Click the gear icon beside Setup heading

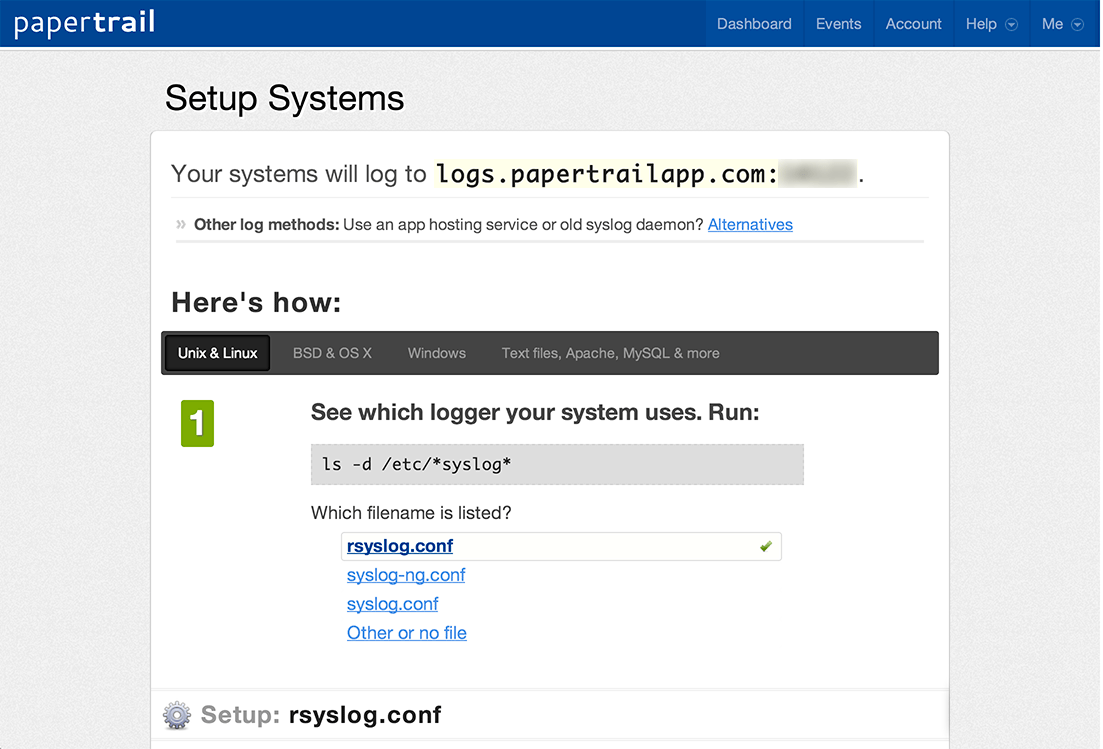(177, 715)
